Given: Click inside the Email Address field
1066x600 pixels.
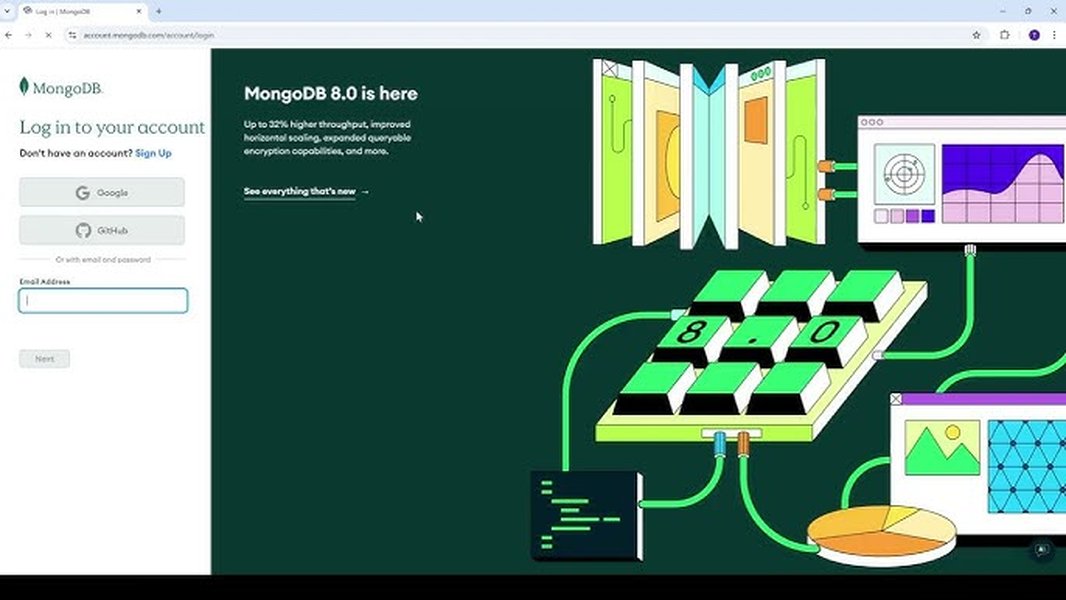Looking at the screenshot, I should 101,300.
